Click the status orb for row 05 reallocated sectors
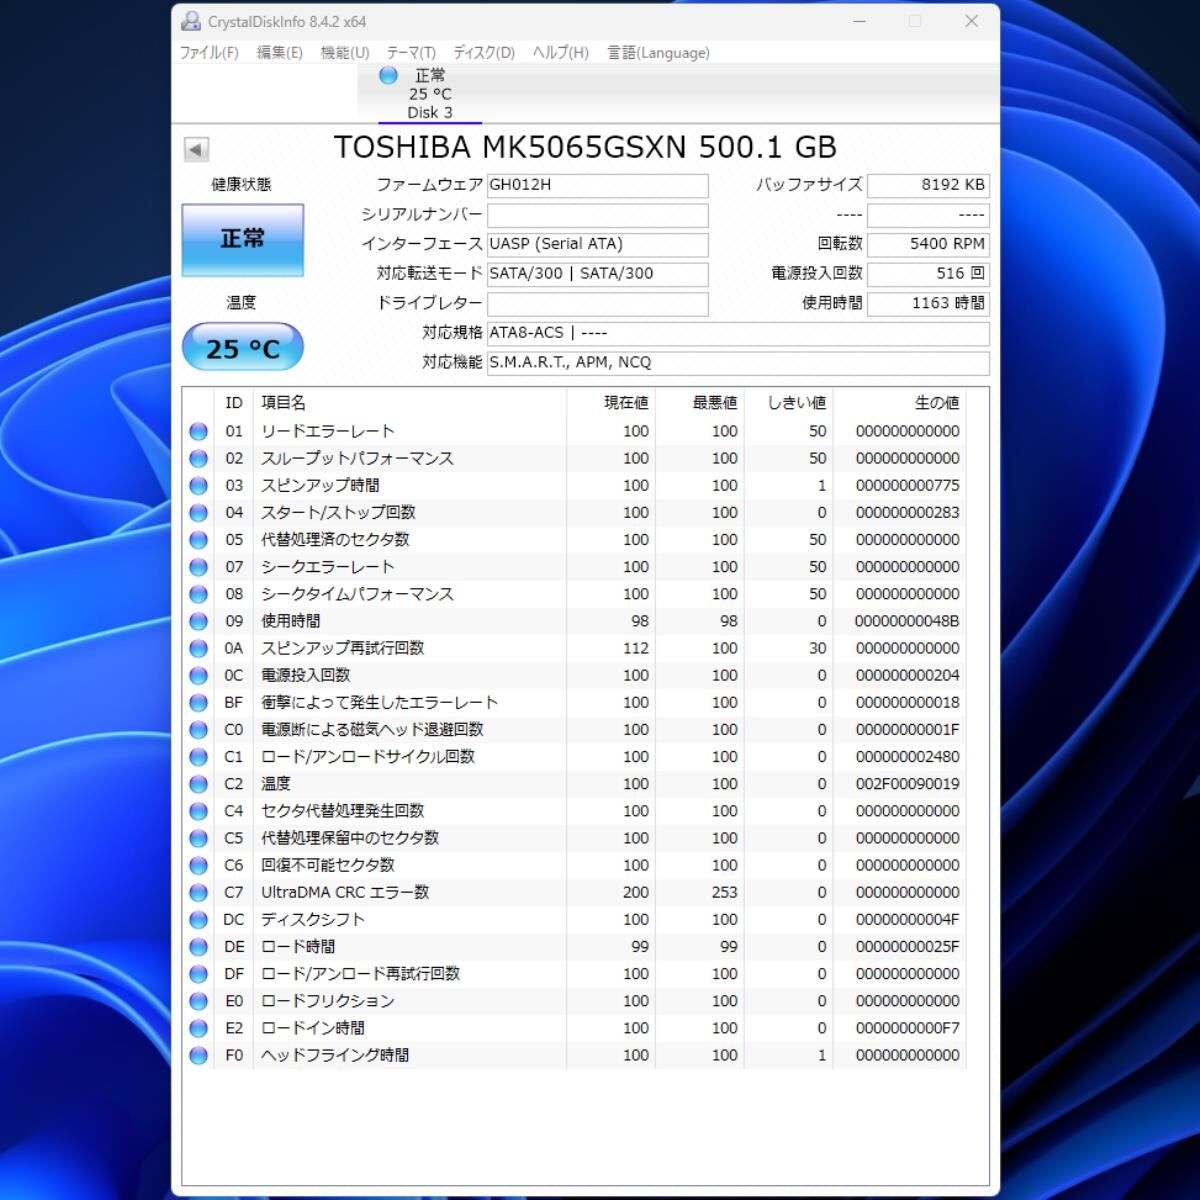 coord(198,540)
